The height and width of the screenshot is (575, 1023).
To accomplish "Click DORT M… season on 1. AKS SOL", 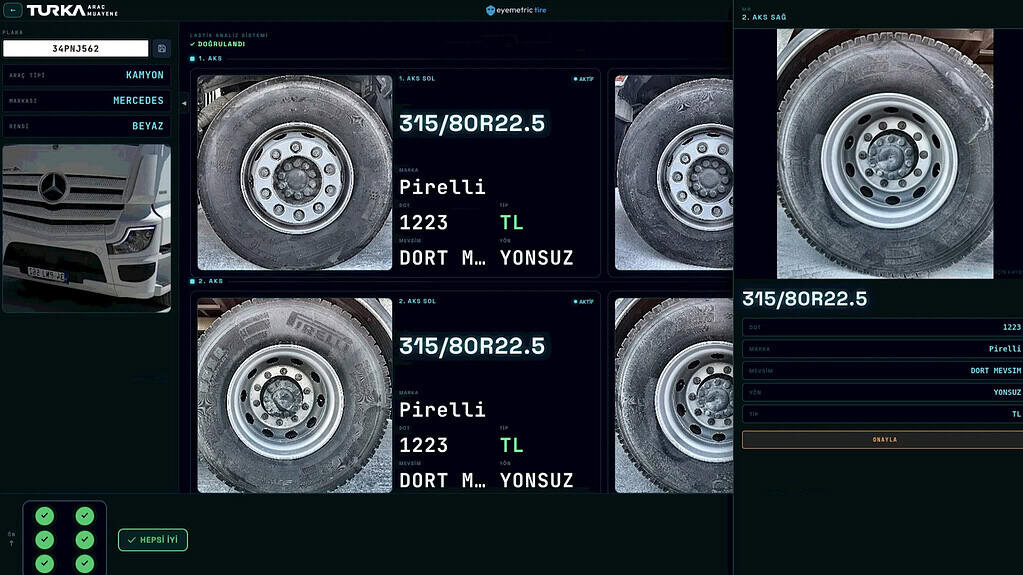I will point(442,258).
